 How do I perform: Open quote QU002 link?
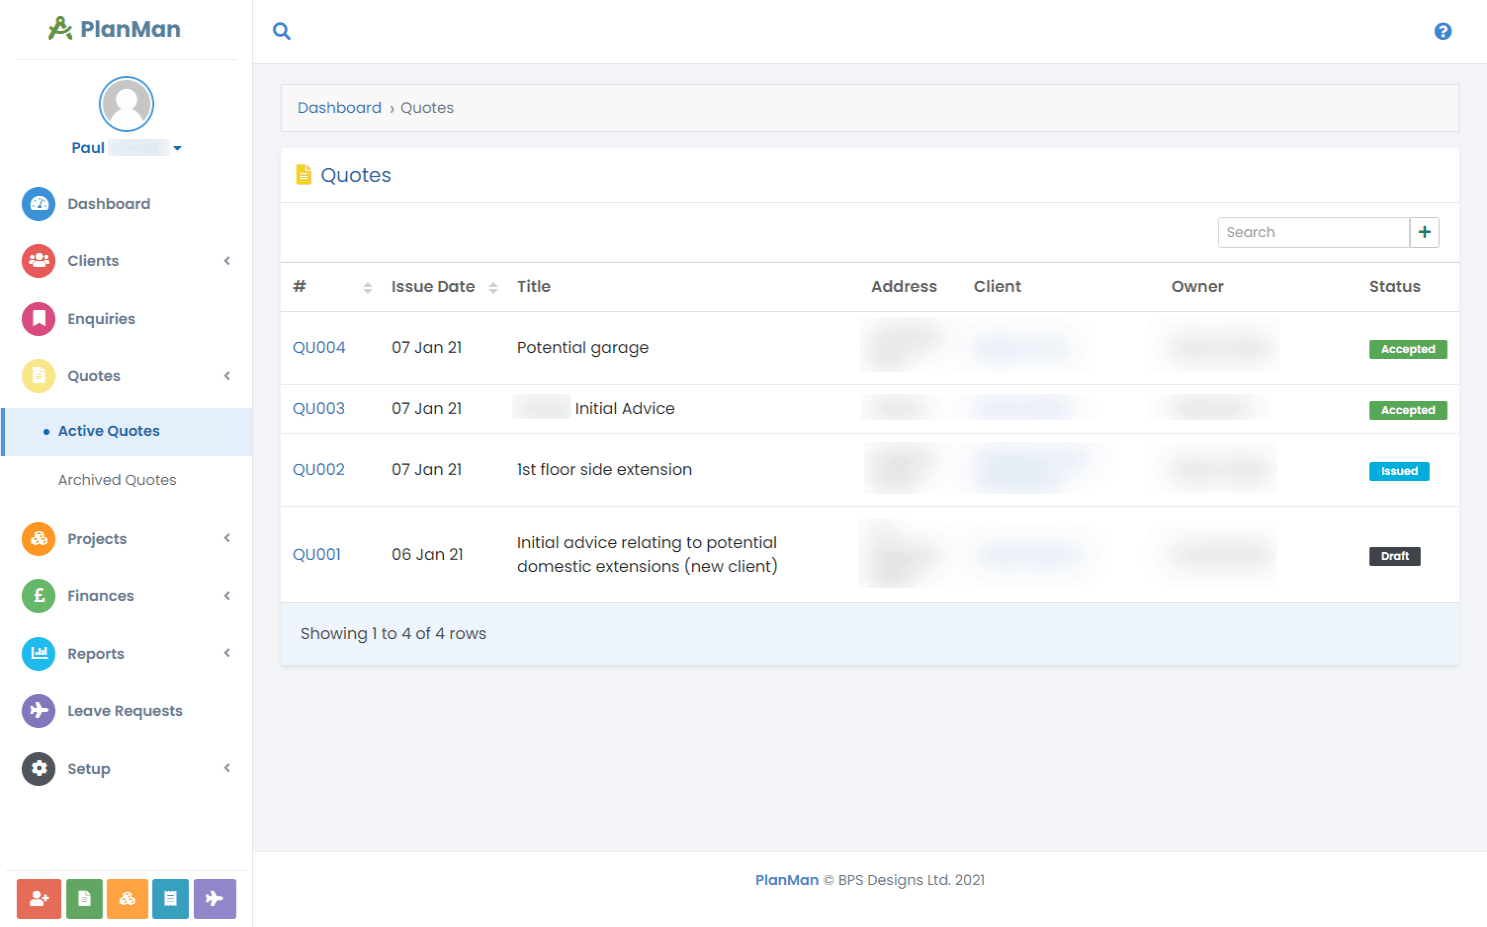pyautogui.click(x=319, y=470)
